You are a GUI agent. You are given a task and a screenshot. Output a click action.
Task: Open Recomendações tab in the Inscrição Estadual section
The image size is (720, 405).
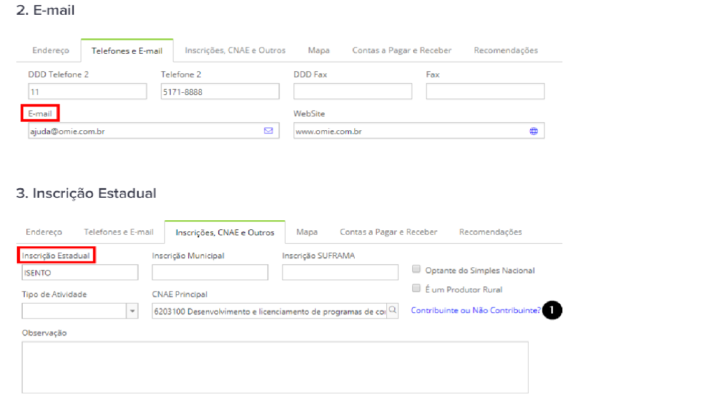(x=490, y=232)
